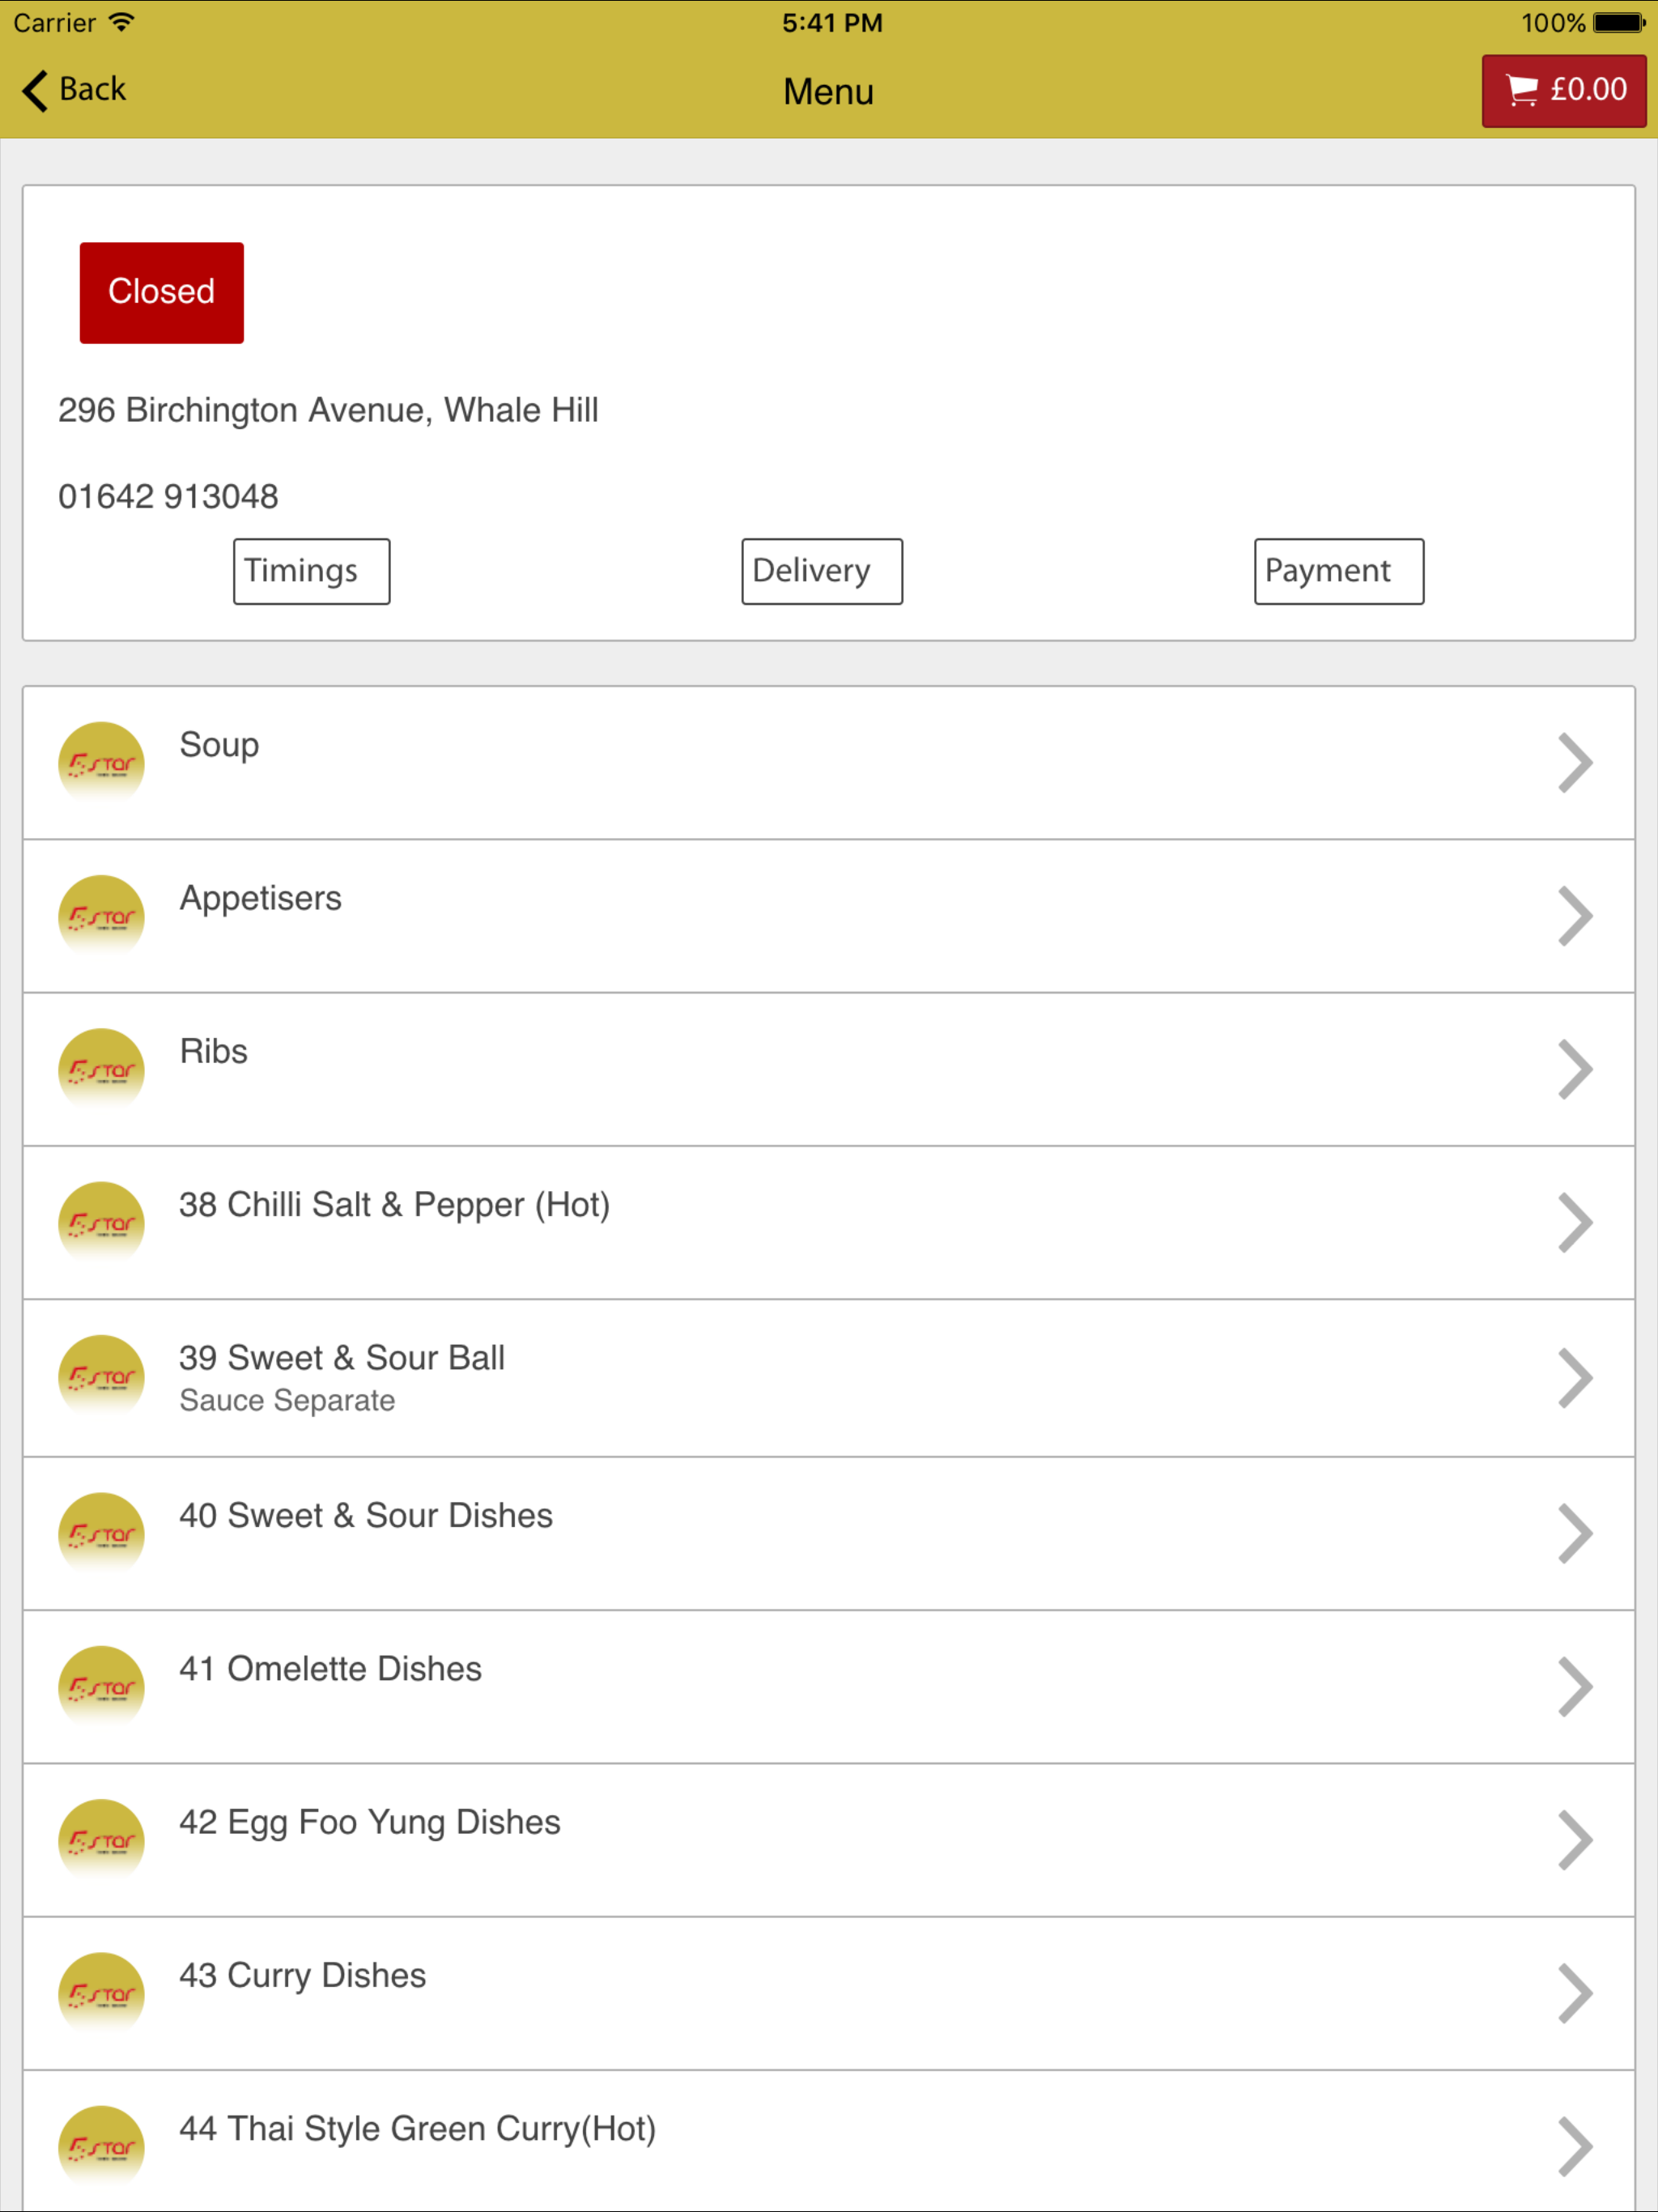Tap the cart icon in the red button
This screenshot has width=1658, height=2212.
(1522, 90)
